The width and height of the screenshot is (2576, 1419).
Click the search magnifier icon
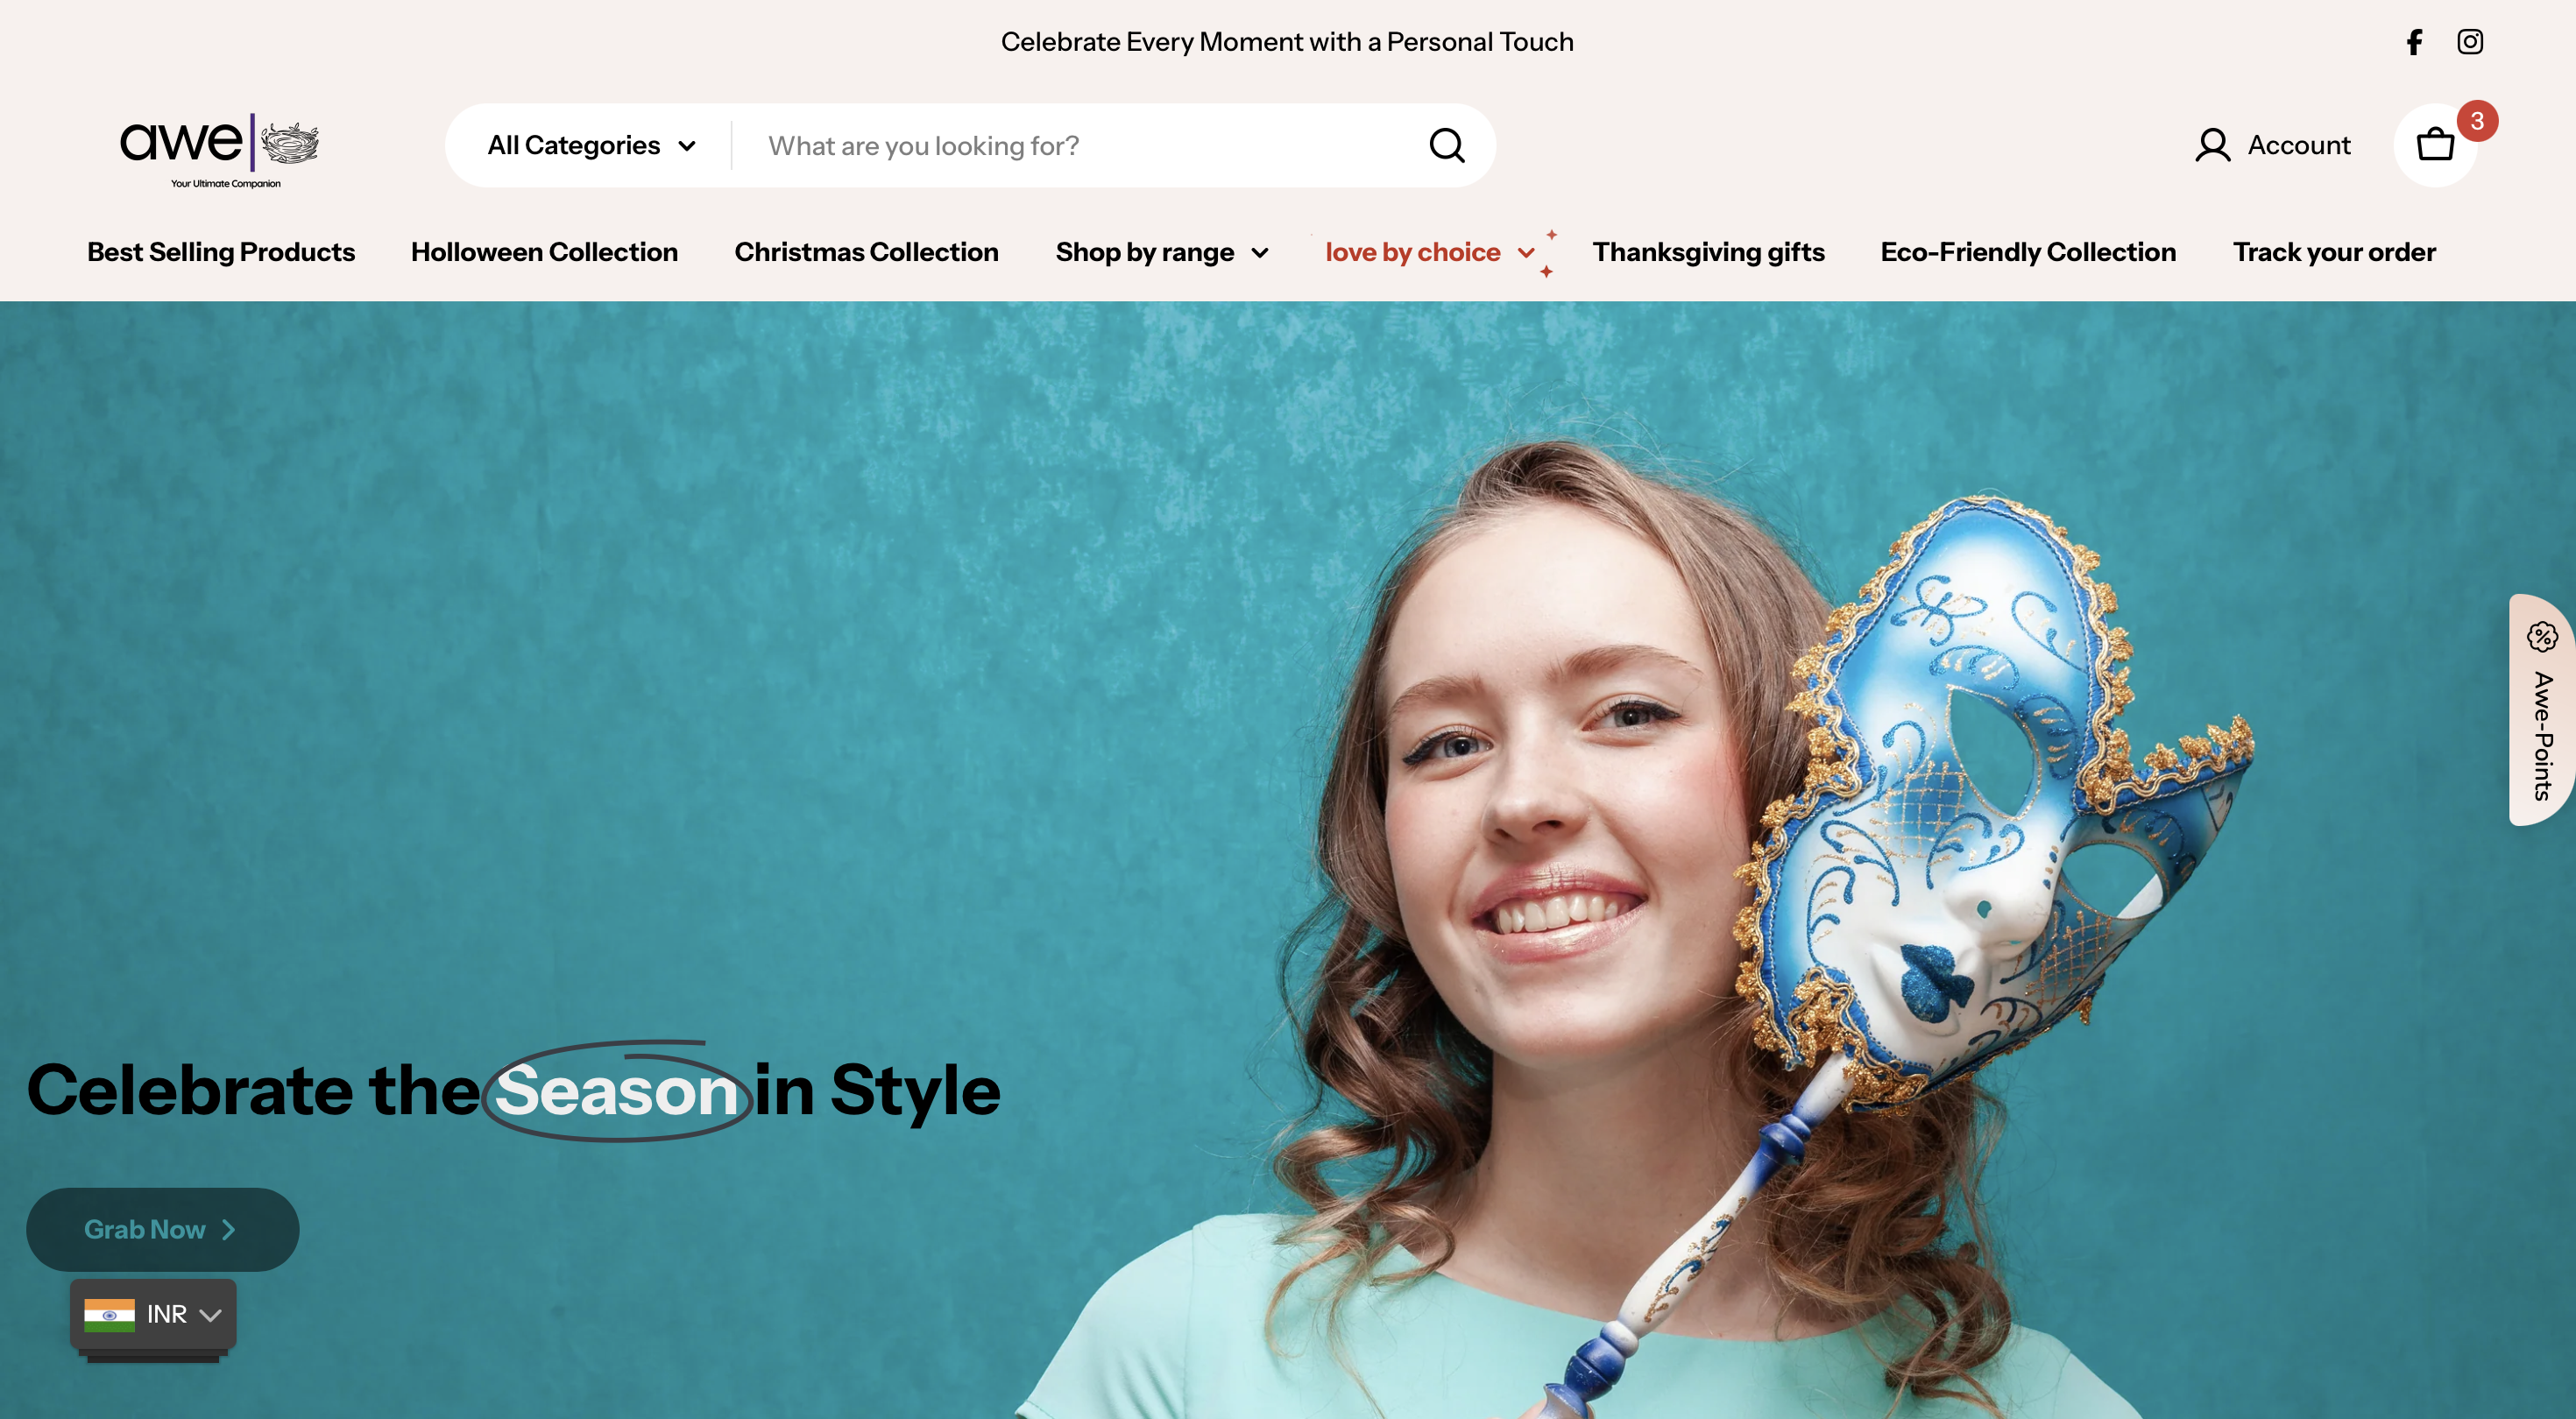(1446, 146)
